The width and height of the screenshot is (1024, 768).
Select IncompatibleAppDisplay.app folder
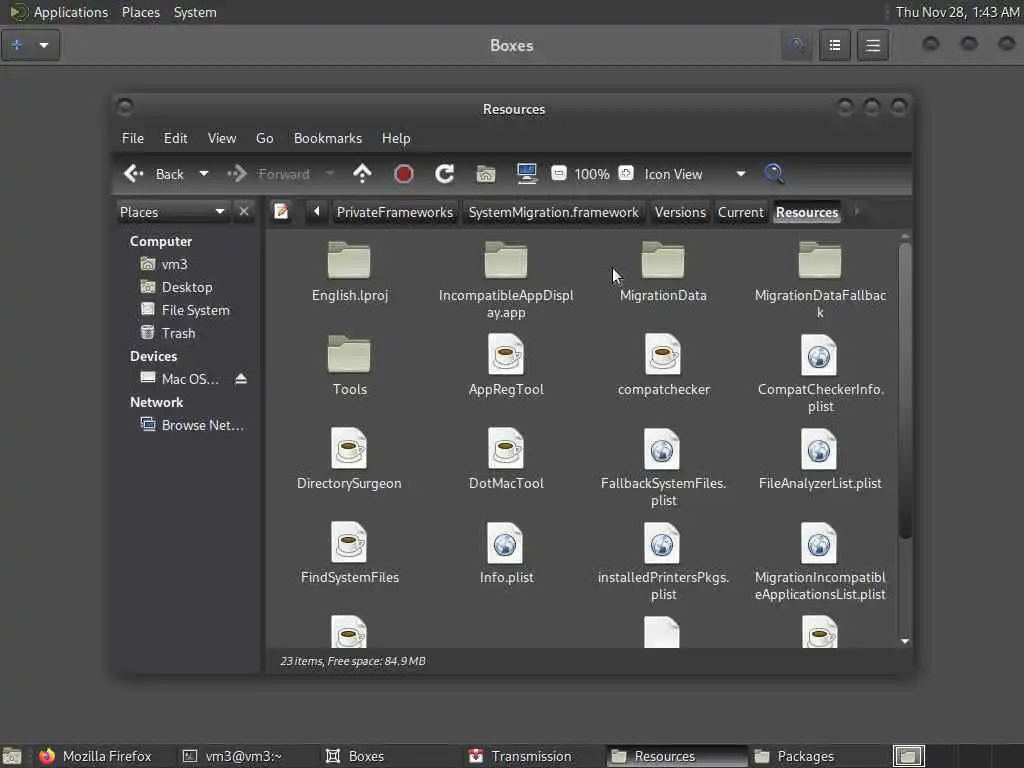point(506,281)
